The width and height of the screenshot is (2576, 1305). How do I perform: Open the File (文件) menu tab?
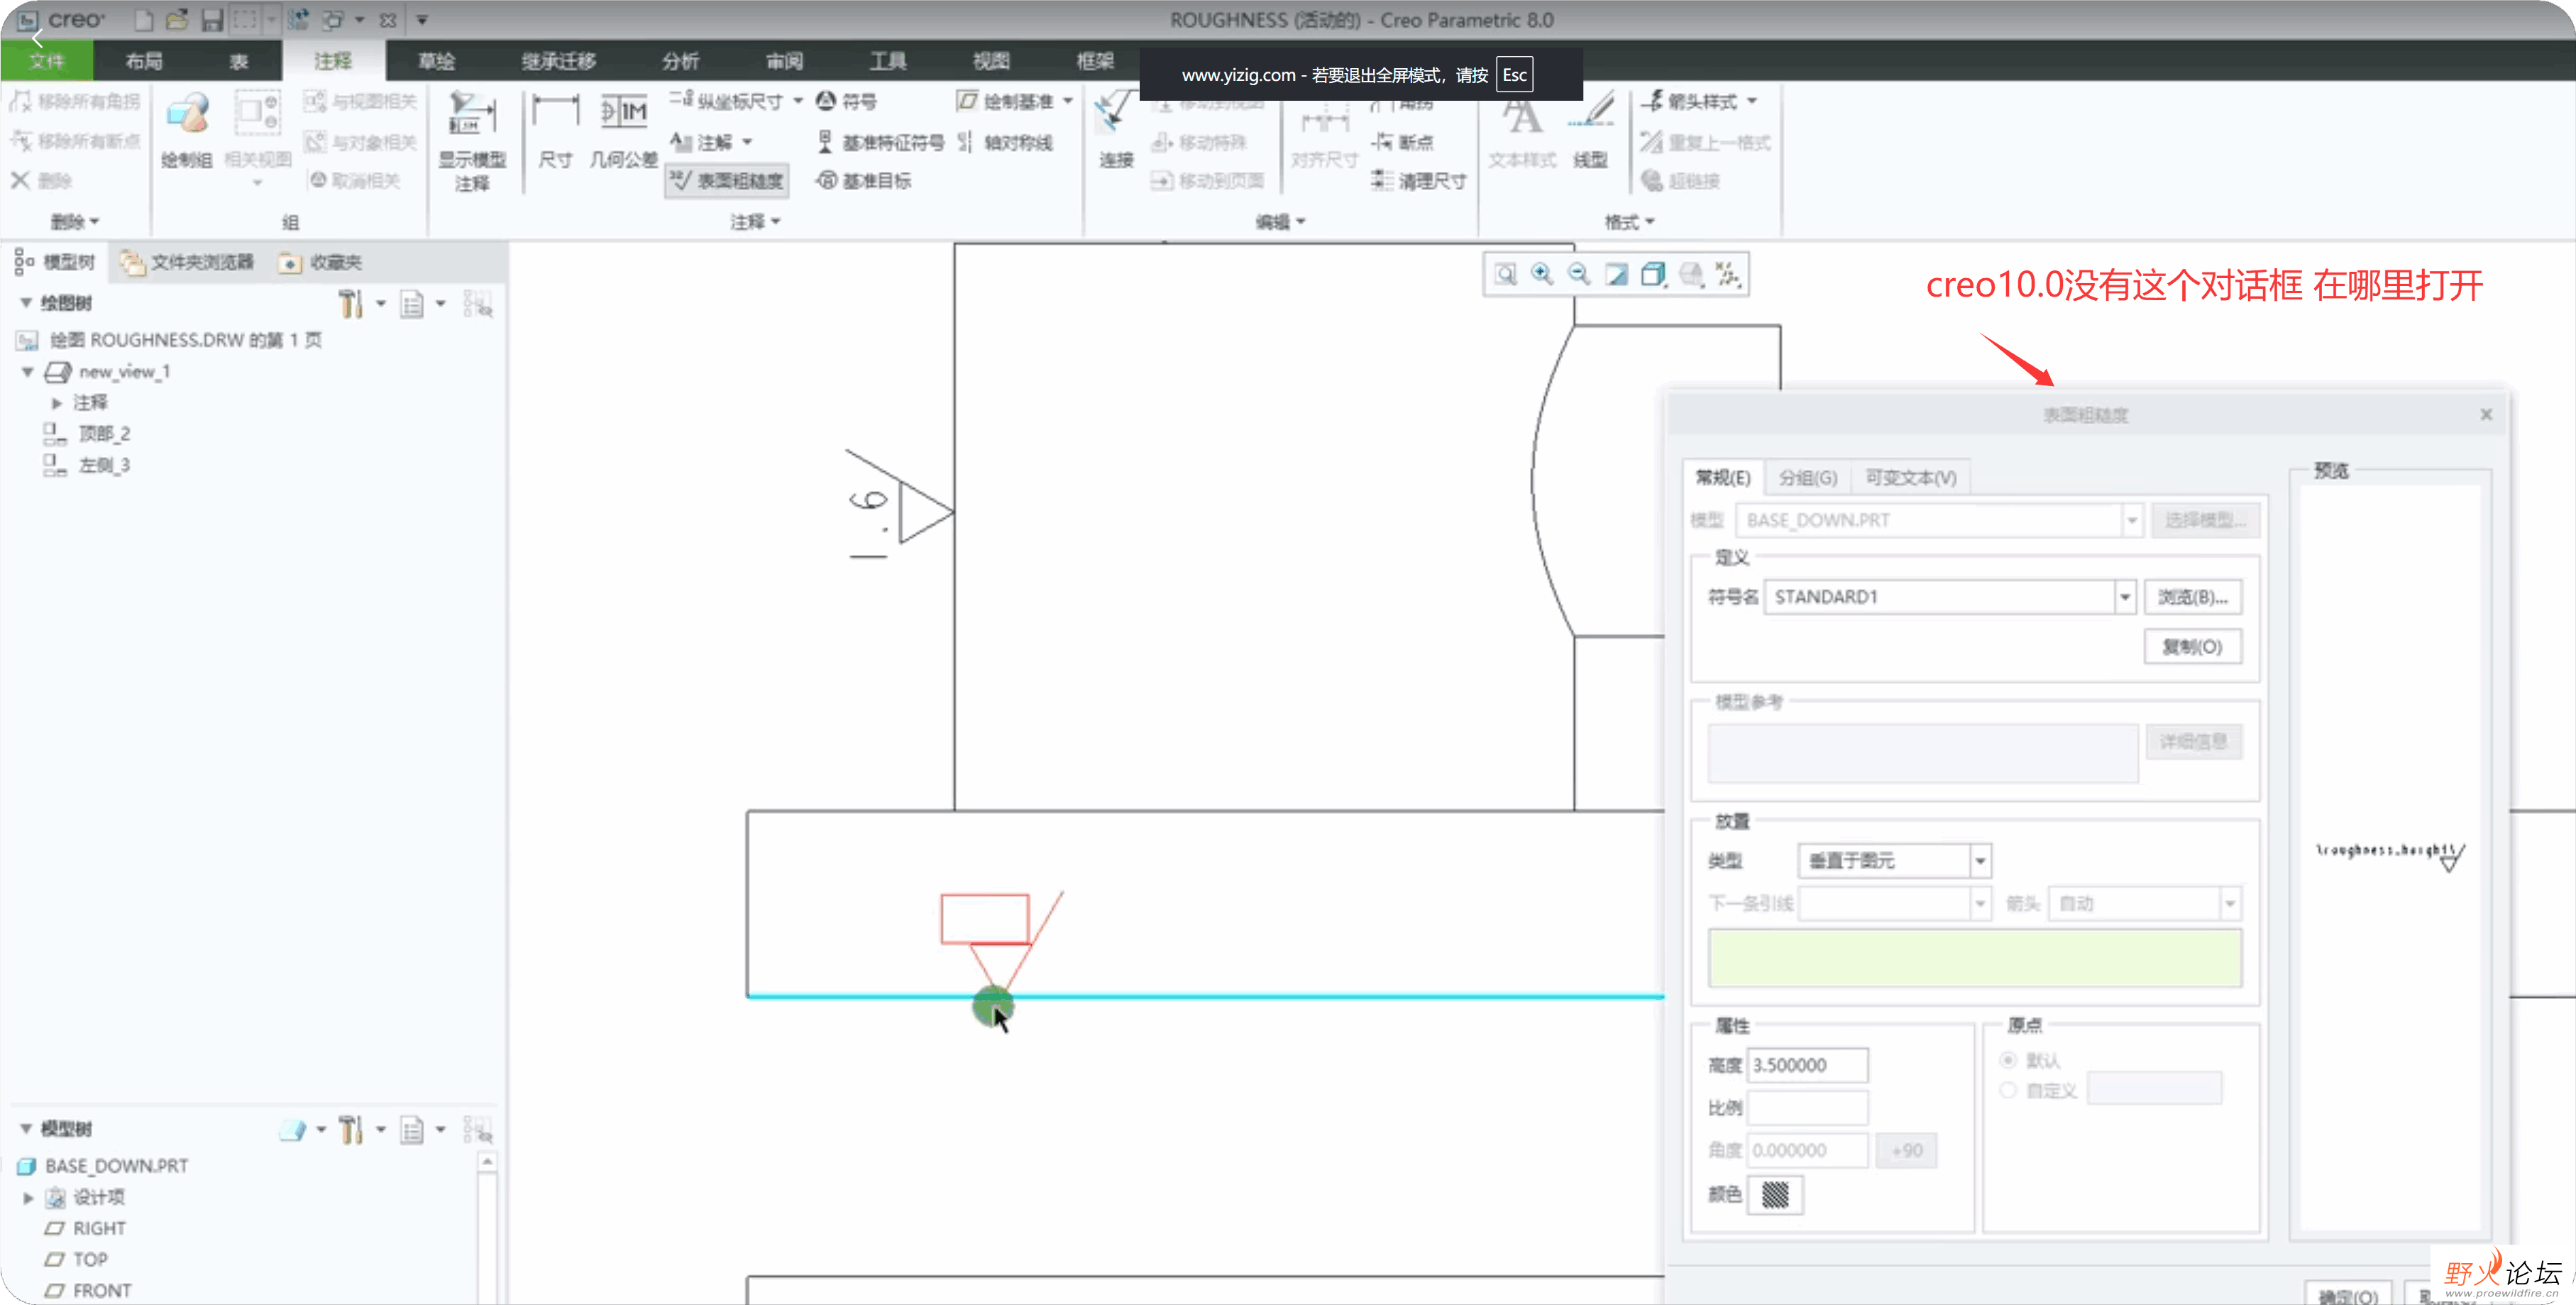[x=47, y=61]
